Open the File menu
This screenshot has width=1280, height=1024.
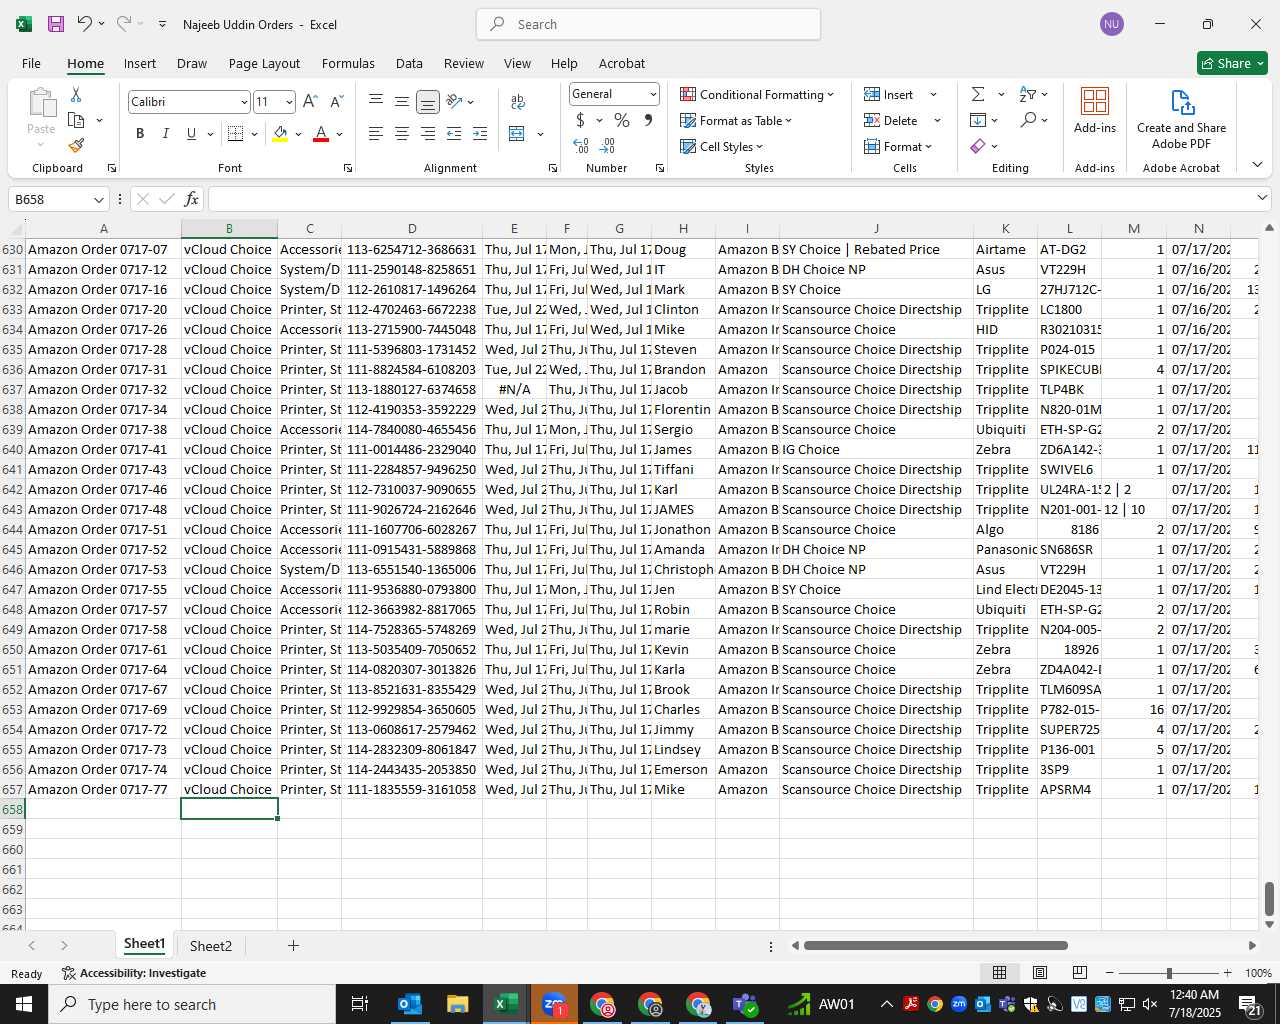pos(31,63)
